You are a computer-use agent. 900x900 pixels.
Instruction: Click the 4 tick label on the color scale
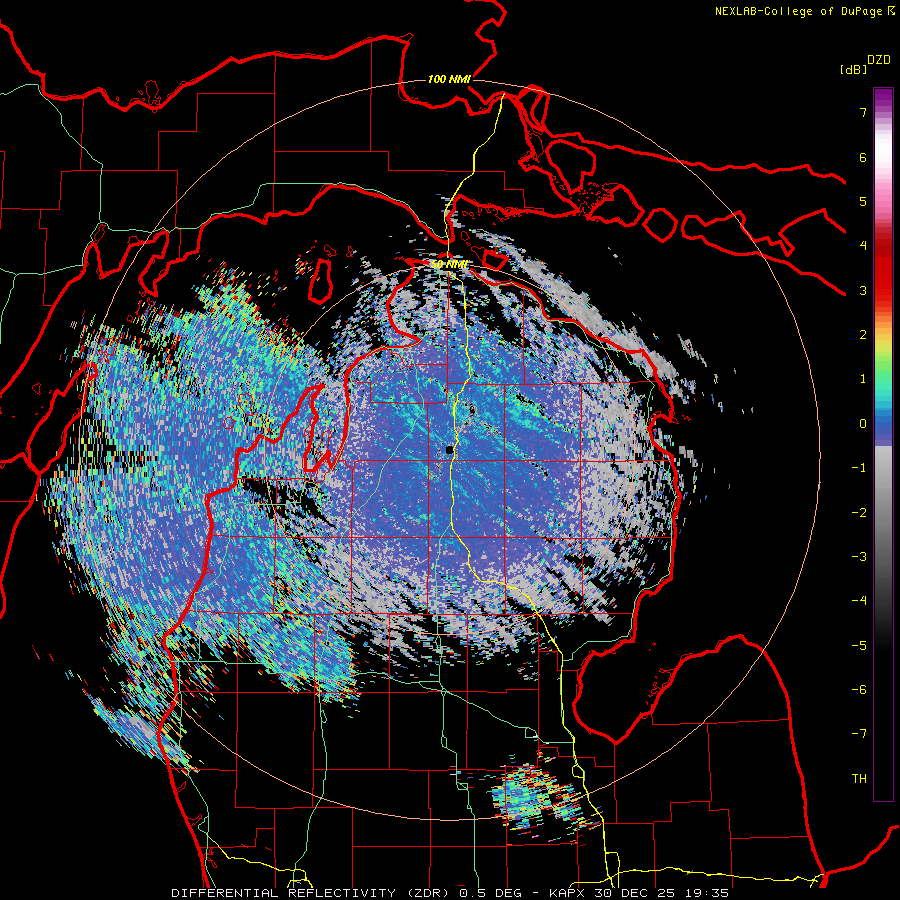(x=863, y=246)
